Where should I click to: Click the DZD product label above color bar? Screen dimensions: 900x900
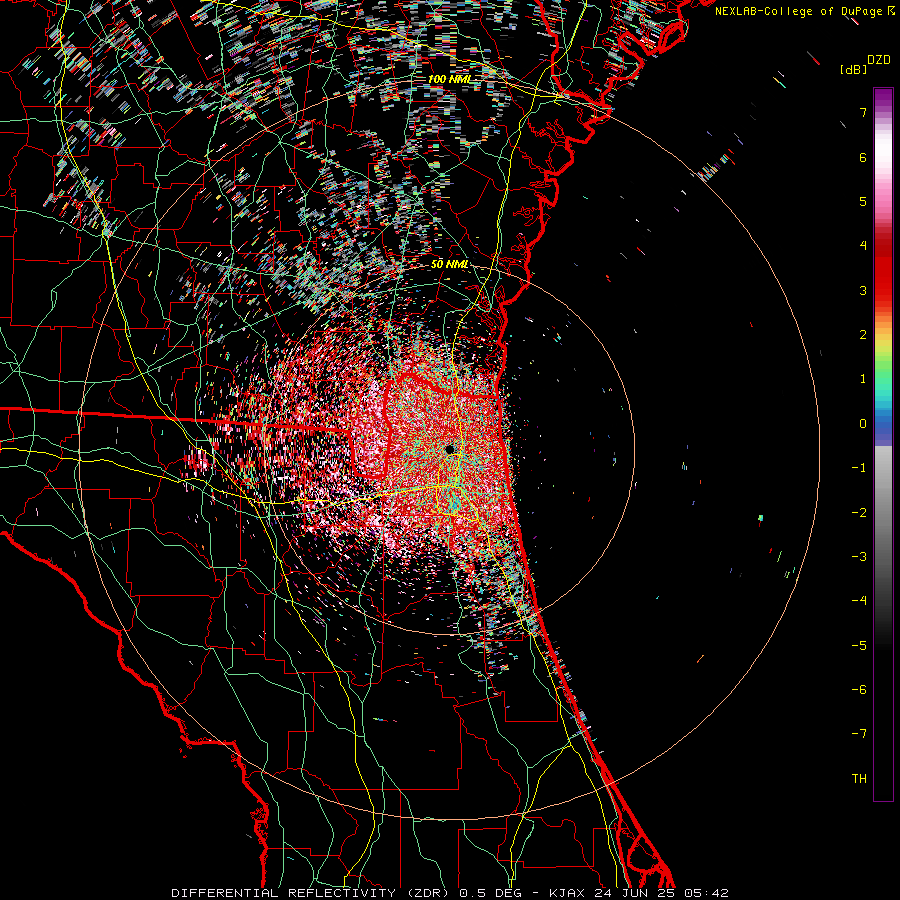(x=879, y=60)
